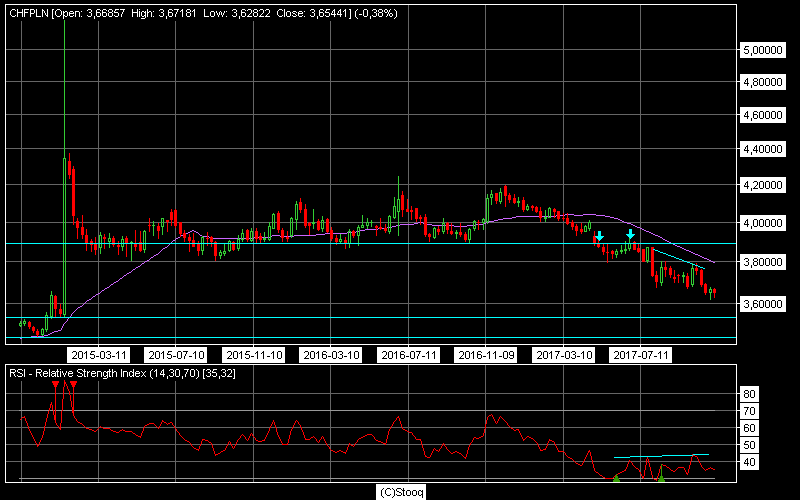Click the 4,00000 price axis label
Viewport: 800px width, 500px height.
(763, 223)
